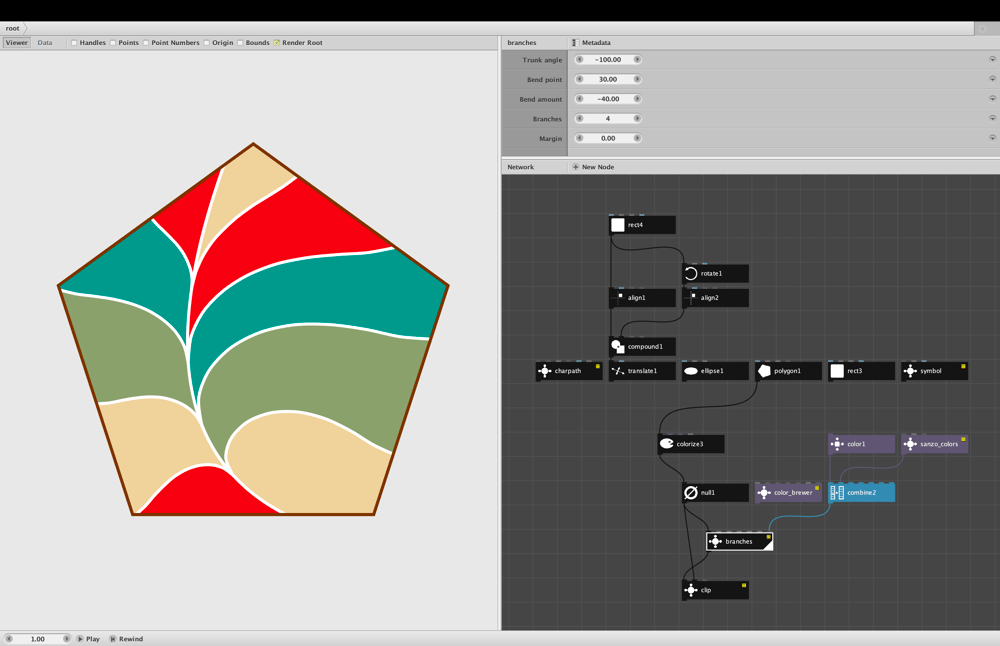Select the align2 node icon
Image resolution: width=1000 pixels, height=646 pixels.
pos(691,298)
